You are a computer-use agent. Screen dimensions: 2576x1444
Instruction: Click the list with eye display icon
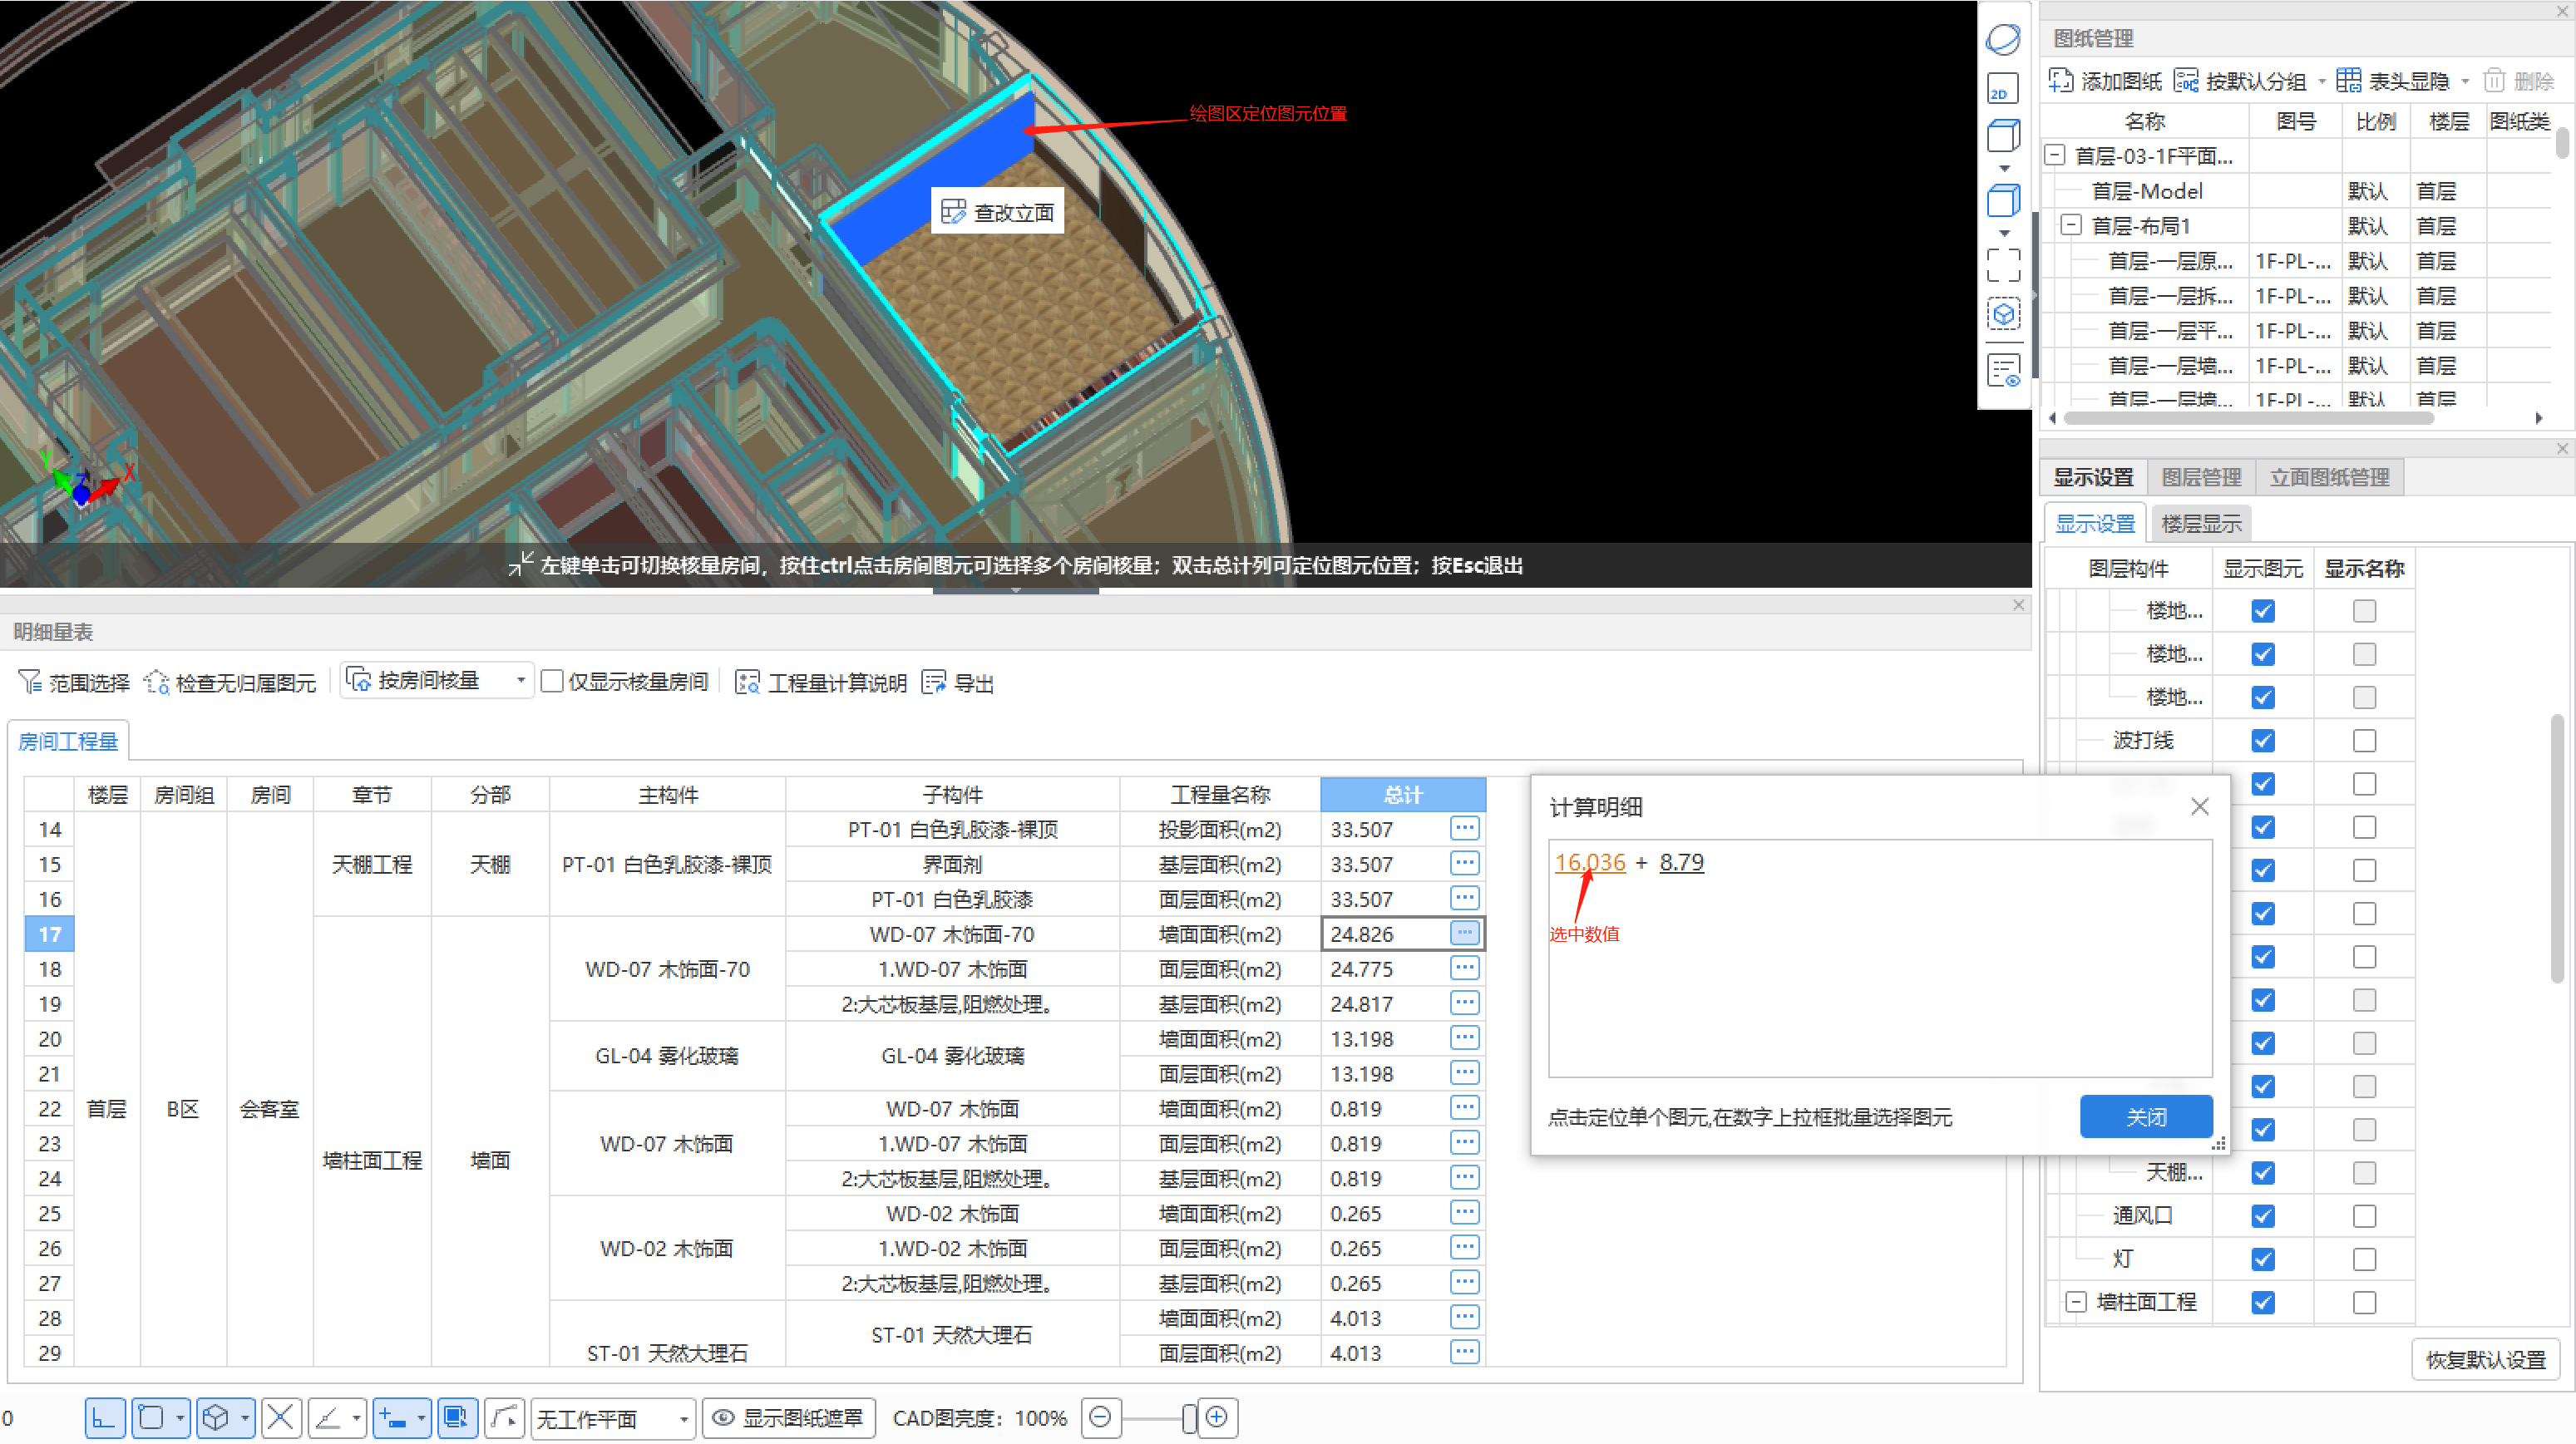pos(2004,370)
